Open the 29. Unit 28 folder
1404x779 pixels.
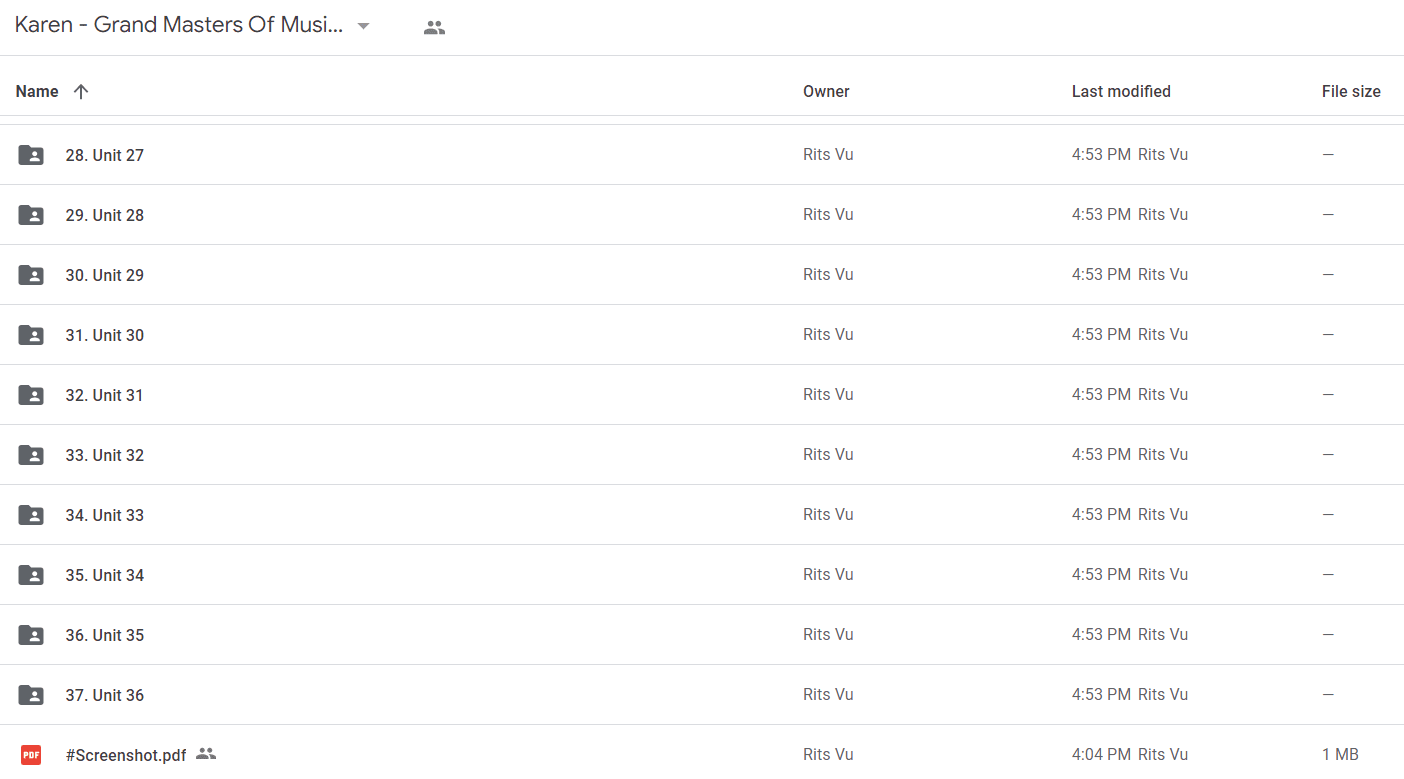point(105,215)
